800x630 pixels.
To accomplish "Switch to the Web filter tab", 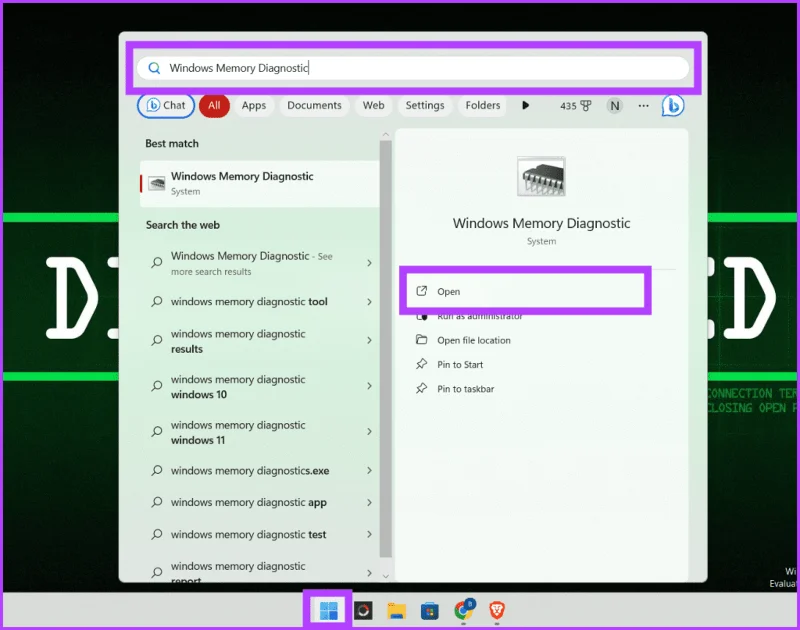I will (373, 106).
